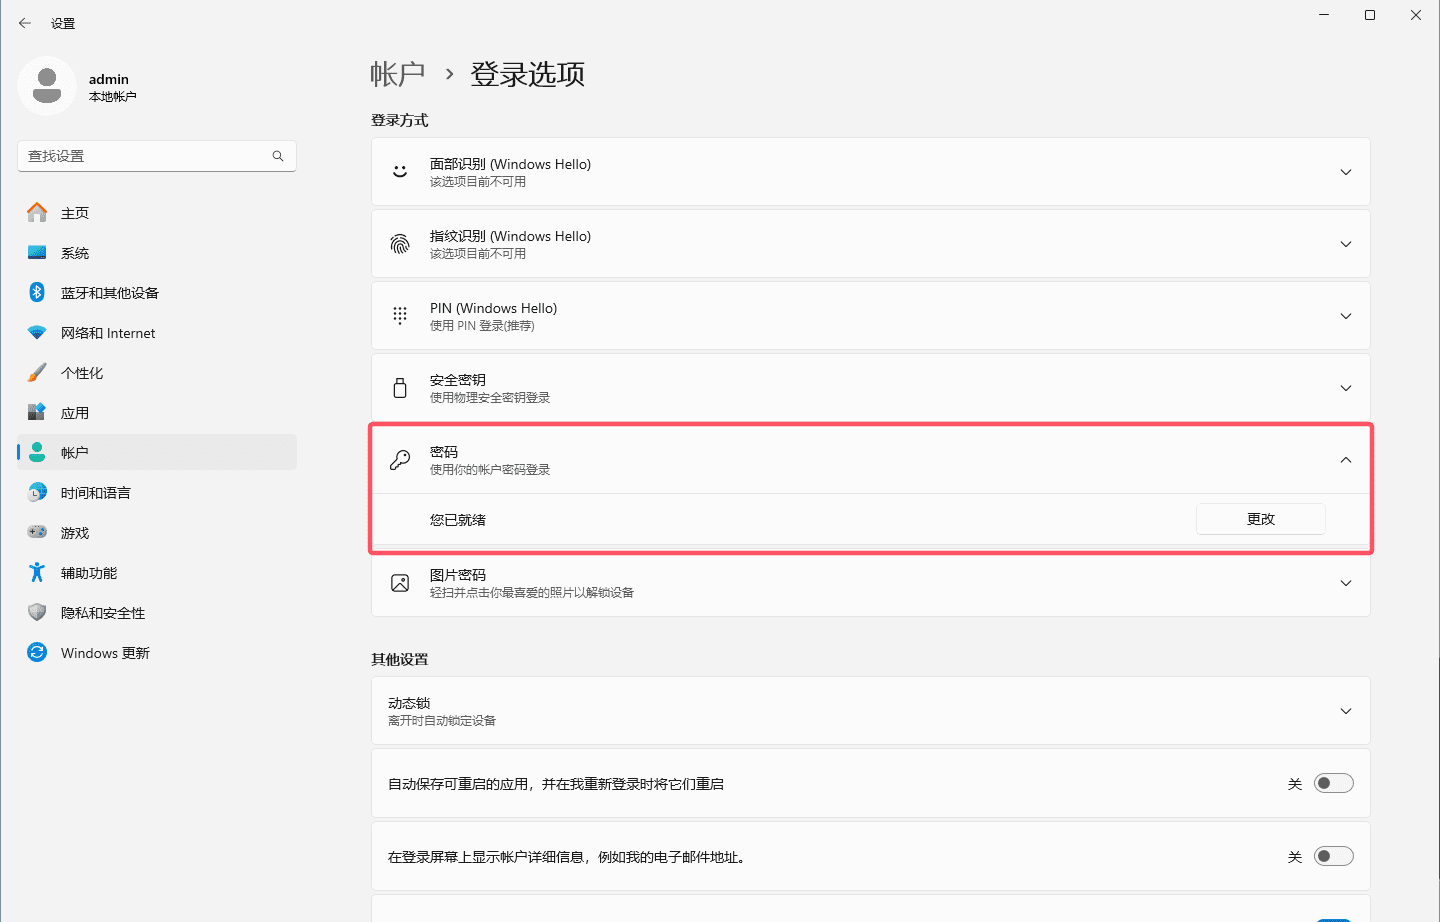Expand the 动态锁 chevron
1440x922 pixels.
[x=1346, y=711]
